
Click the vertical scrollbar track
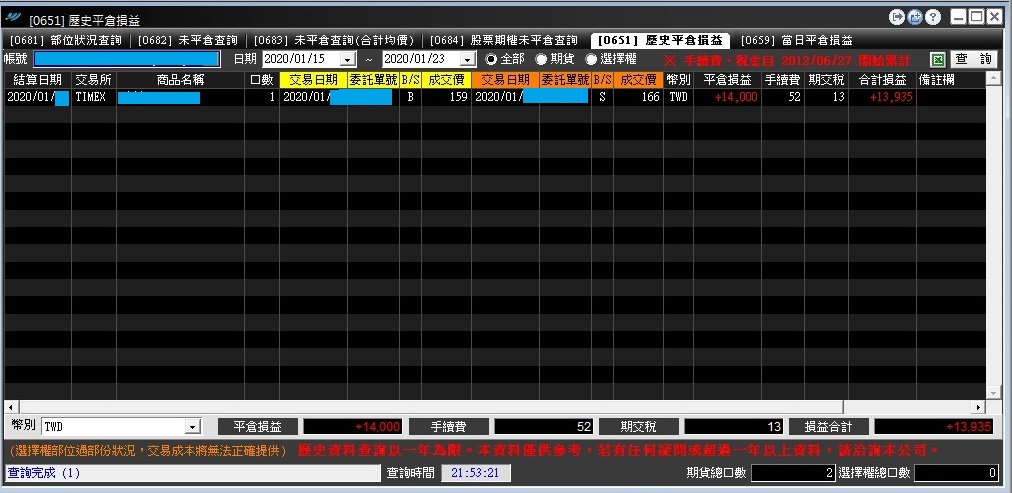pyautogui.click(x=993, y=236)
